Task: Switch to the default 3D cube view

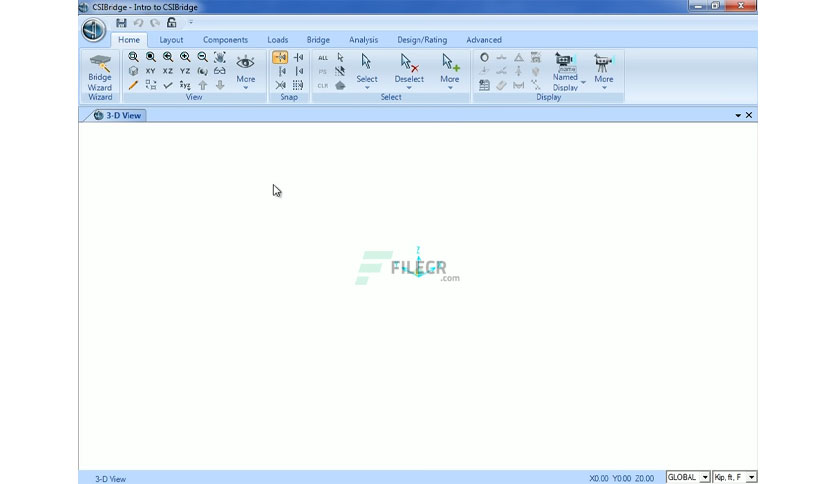Action: (x=133, y=71)
